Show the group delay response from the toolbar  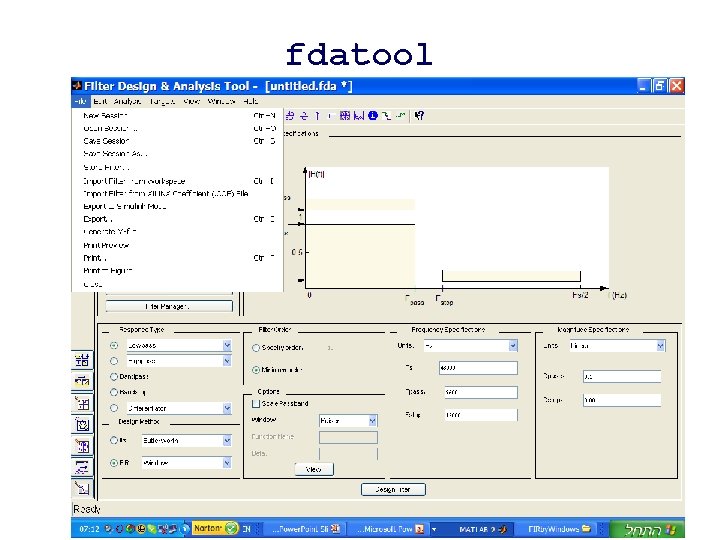pos(290,116)
